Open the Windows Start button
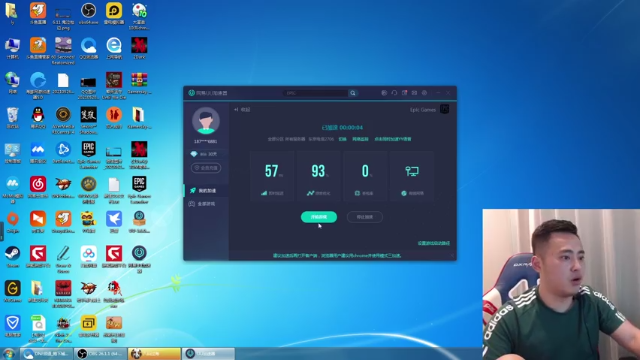This screenshot has height=360, width=640. tap(9, 354)
